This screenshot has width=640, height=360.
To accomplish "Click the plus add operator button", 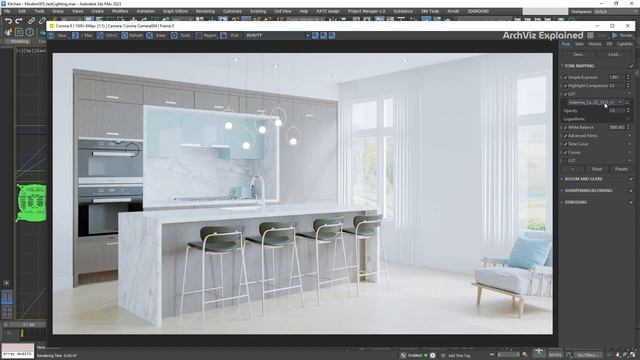I will [x=572, y=169].
